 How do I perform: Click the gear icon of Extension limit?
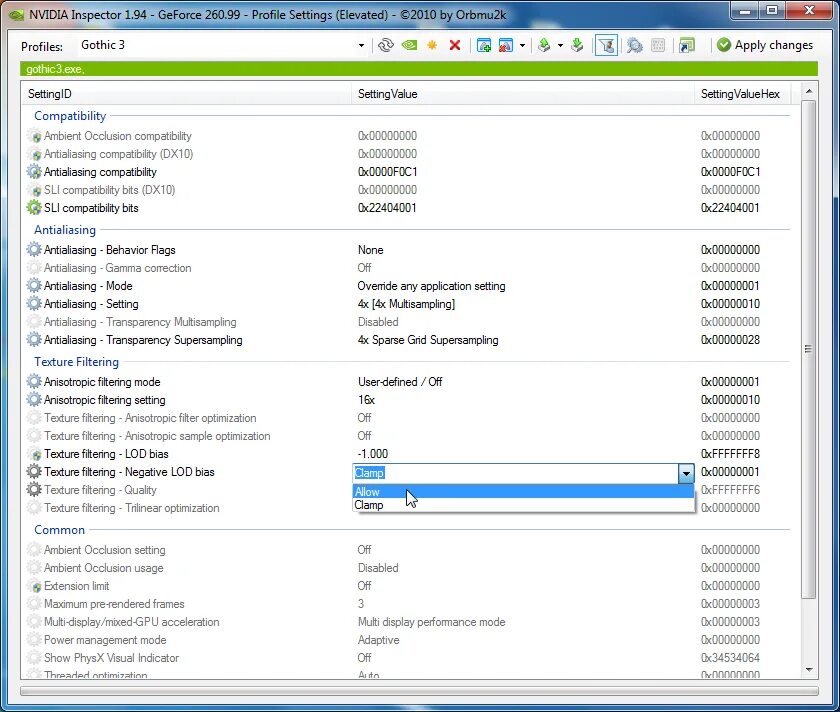click(x=34, y=586)
